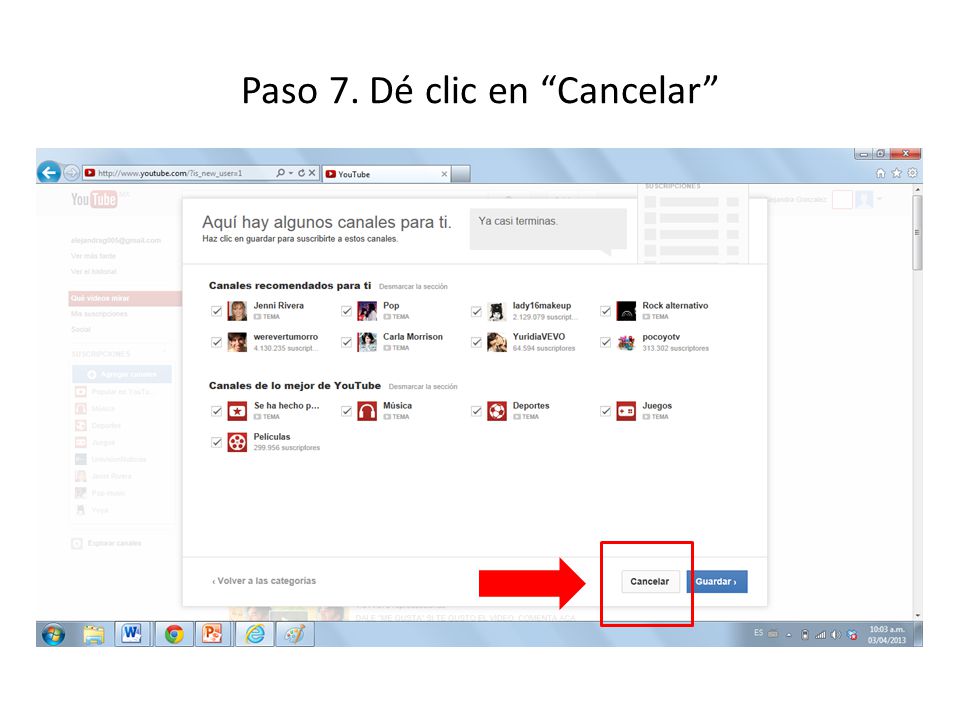The height and width of the screenshot is (720, 960).
Task: Click the browser forward arrow button
Action: click(71, 173)
